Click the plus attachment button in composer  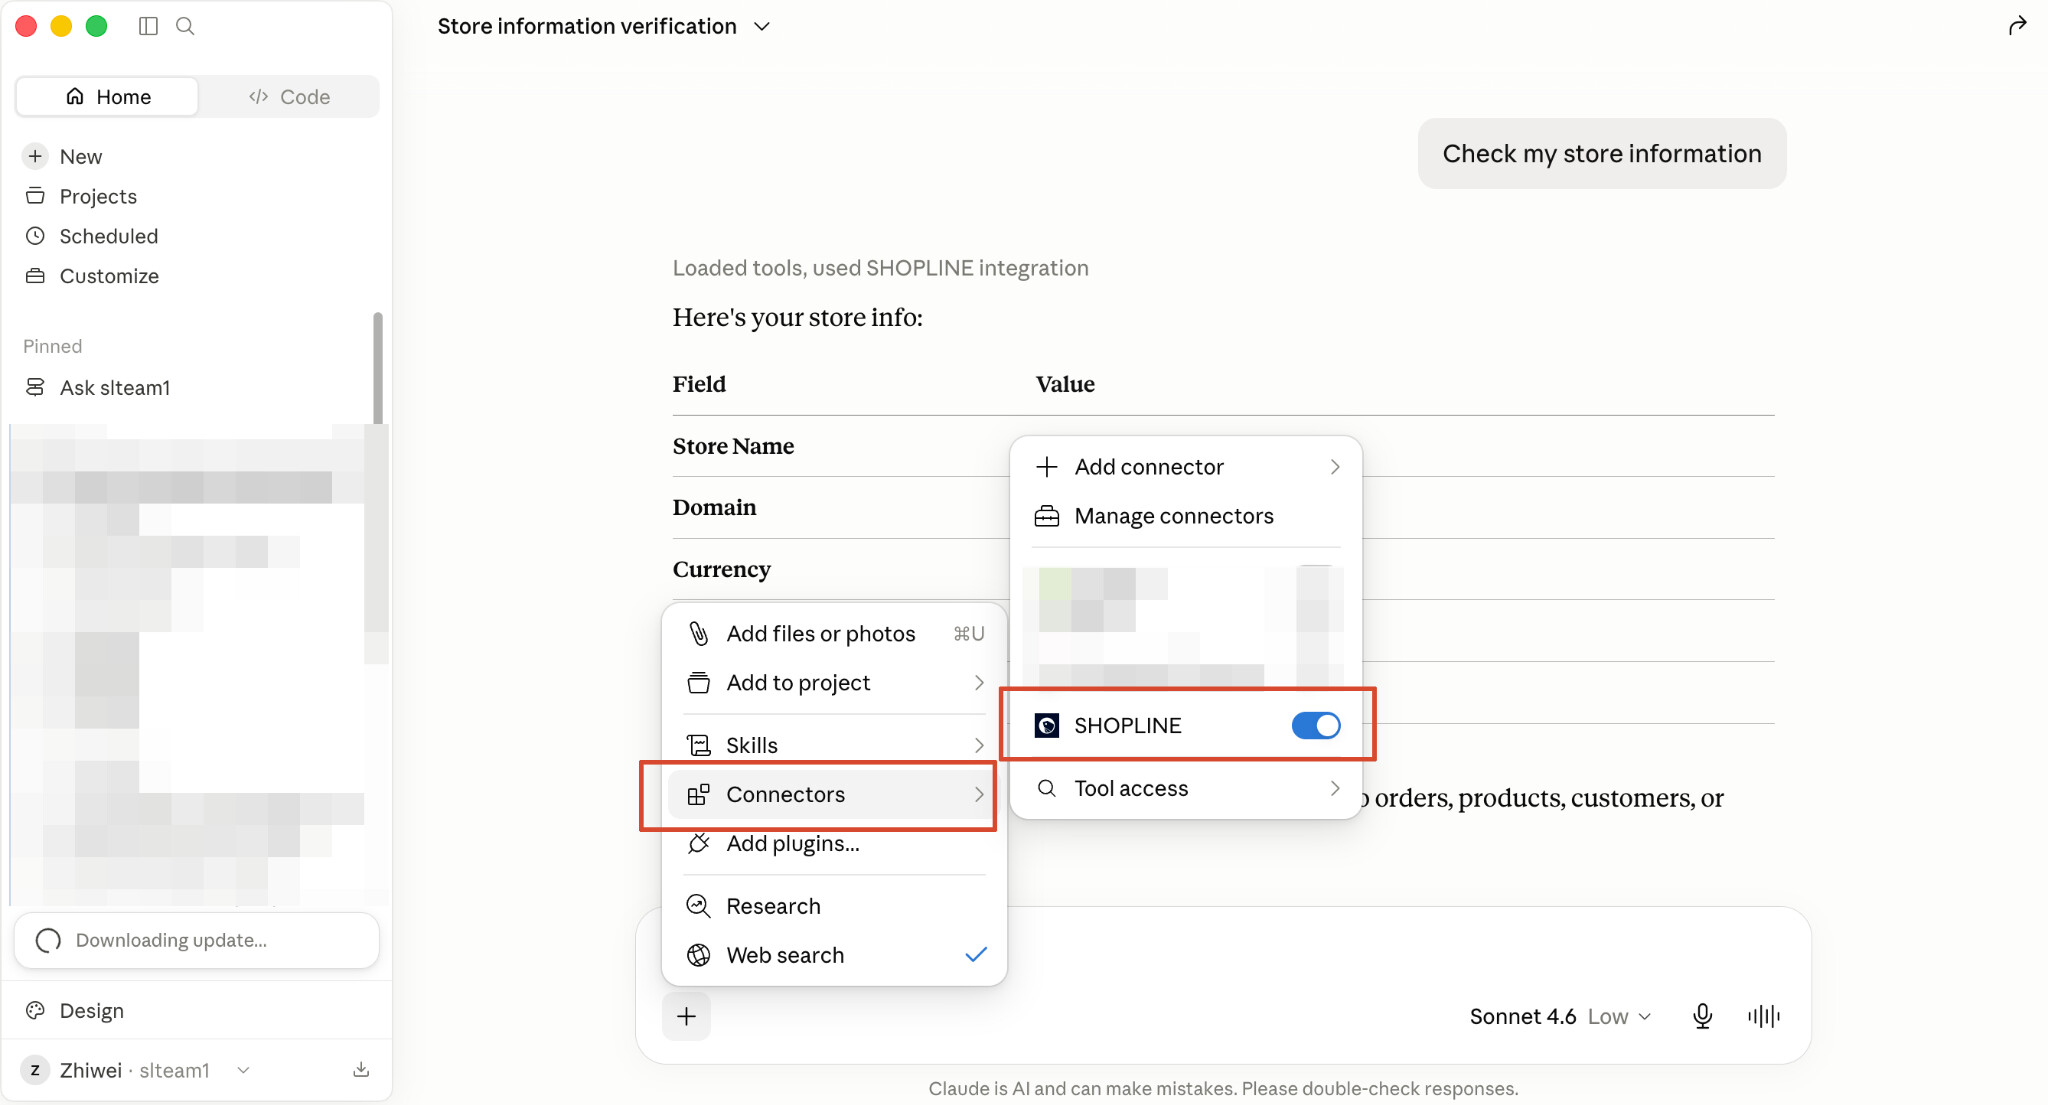click(686, 1017)
